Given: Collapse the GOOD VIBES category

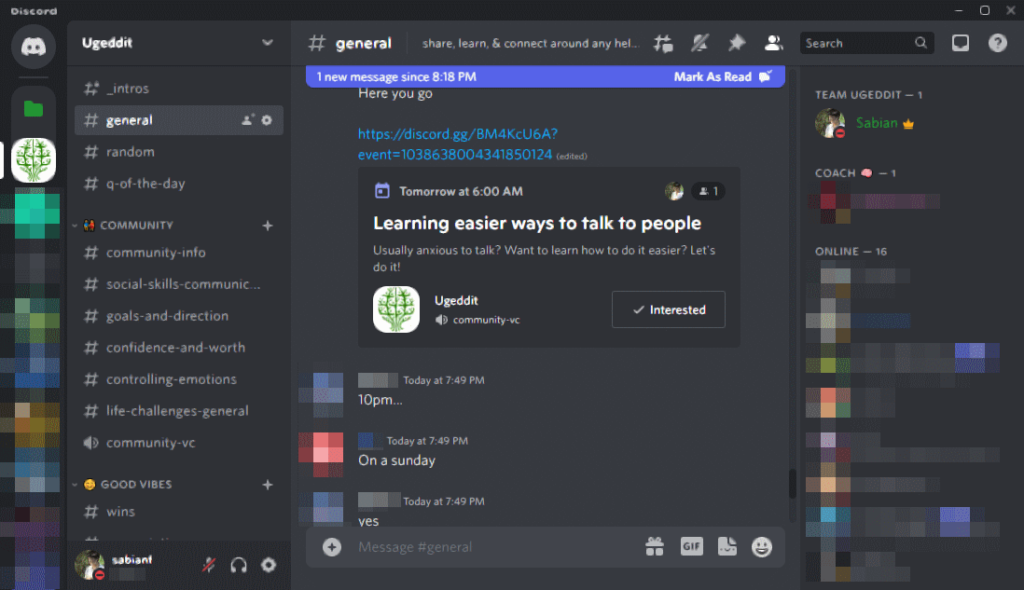Looking at the screenshot, I should tap(127, 484).
